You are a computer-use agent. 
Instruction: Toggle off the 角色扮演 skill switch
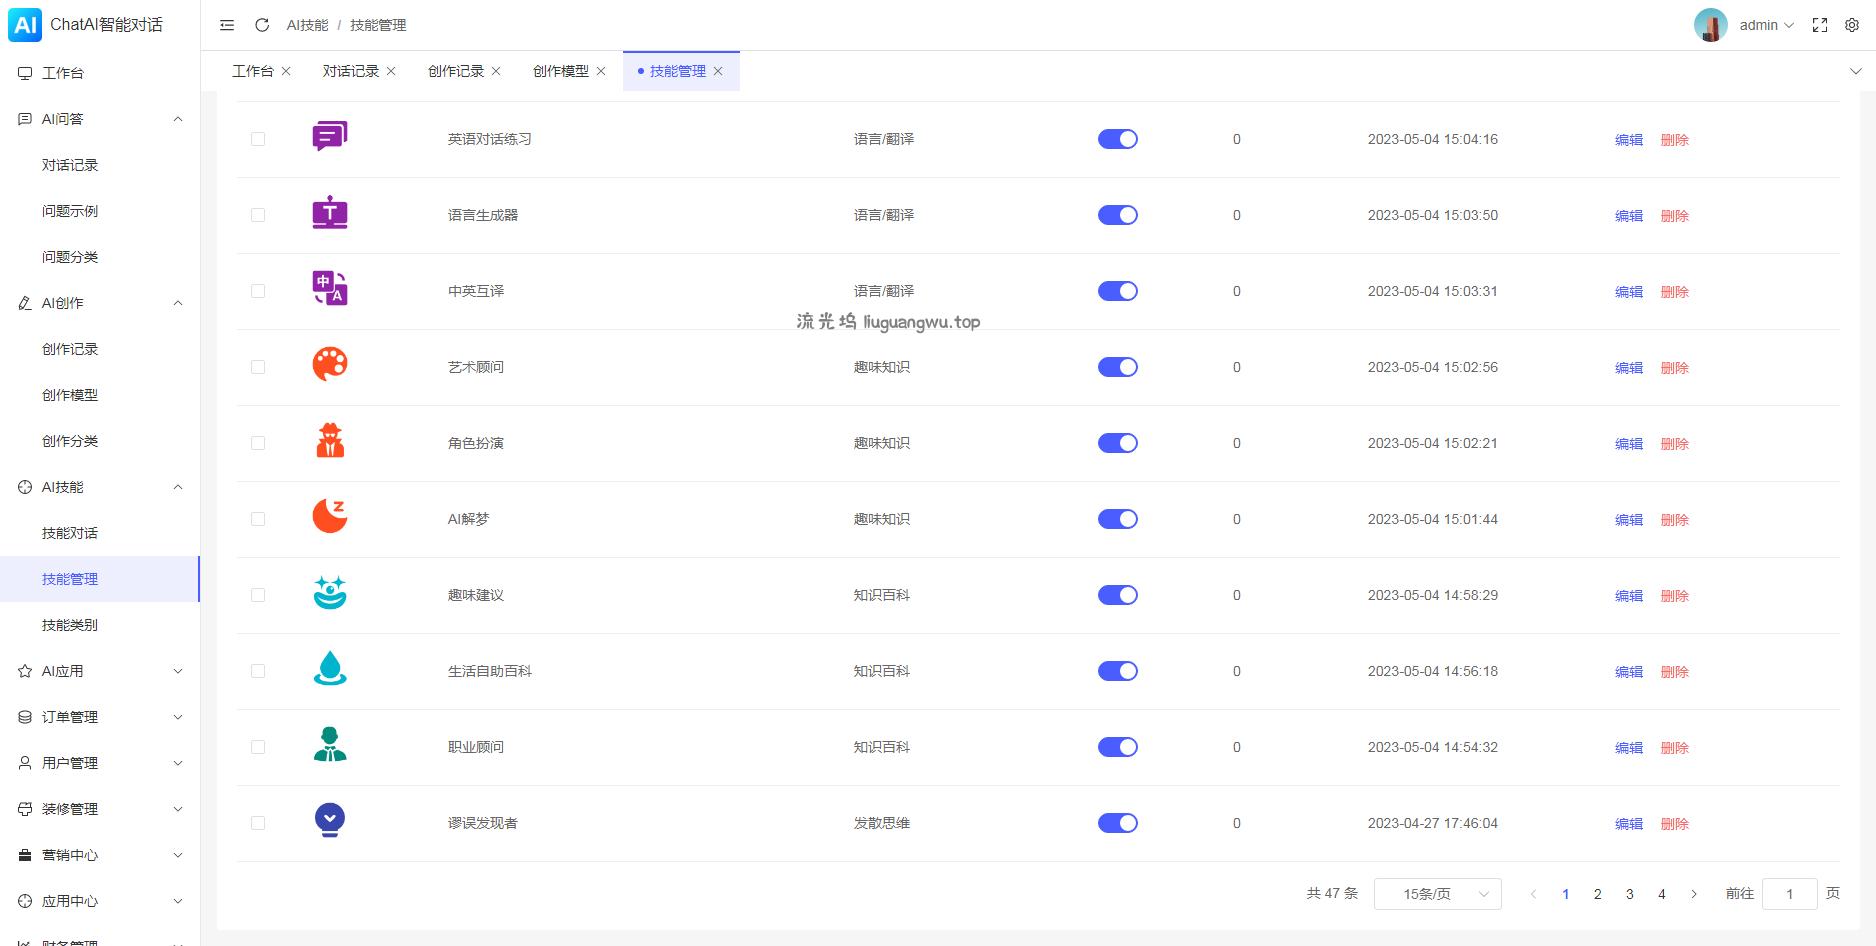tap(1117, 443)
